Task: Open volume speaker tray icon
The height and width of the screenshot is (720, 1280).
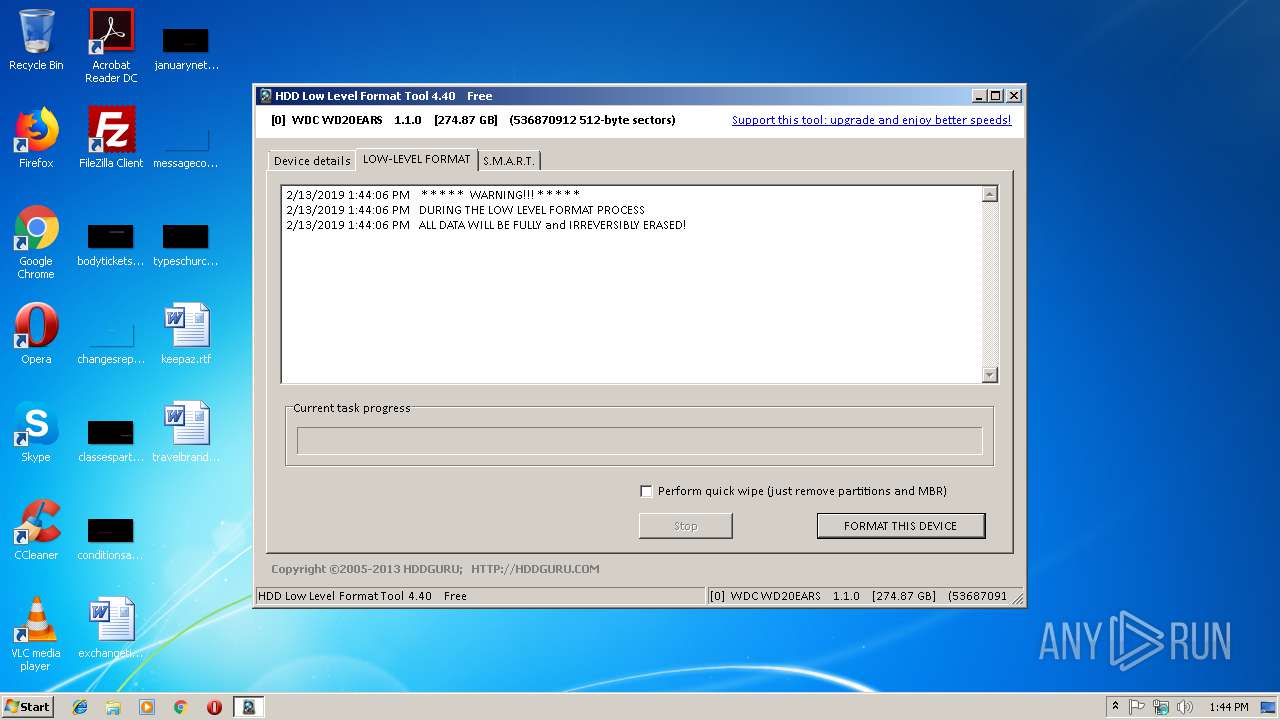Action: (1185, 707)
